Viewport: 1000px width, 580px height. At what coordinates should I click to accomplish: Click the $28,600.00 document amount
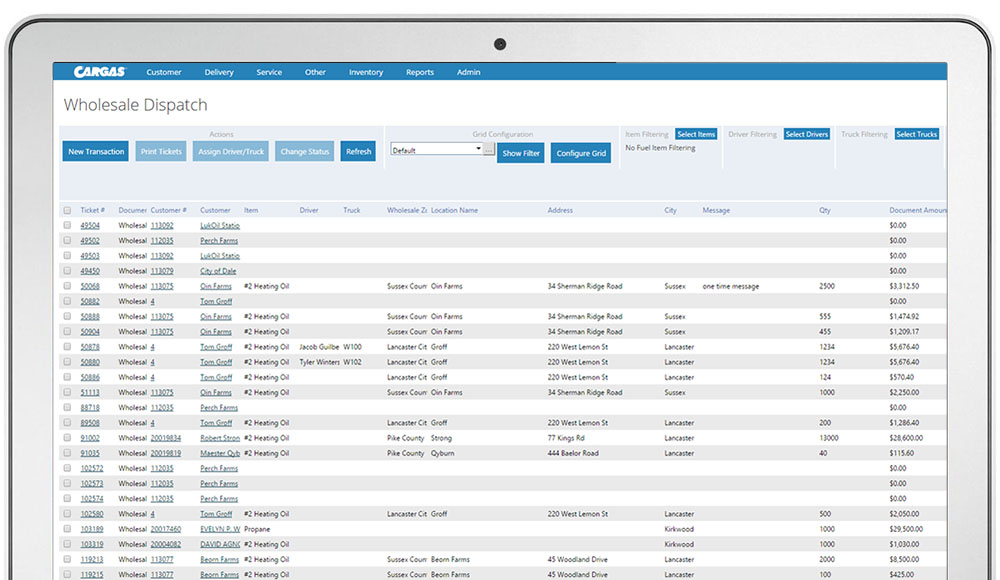click(x=906, y=438)
